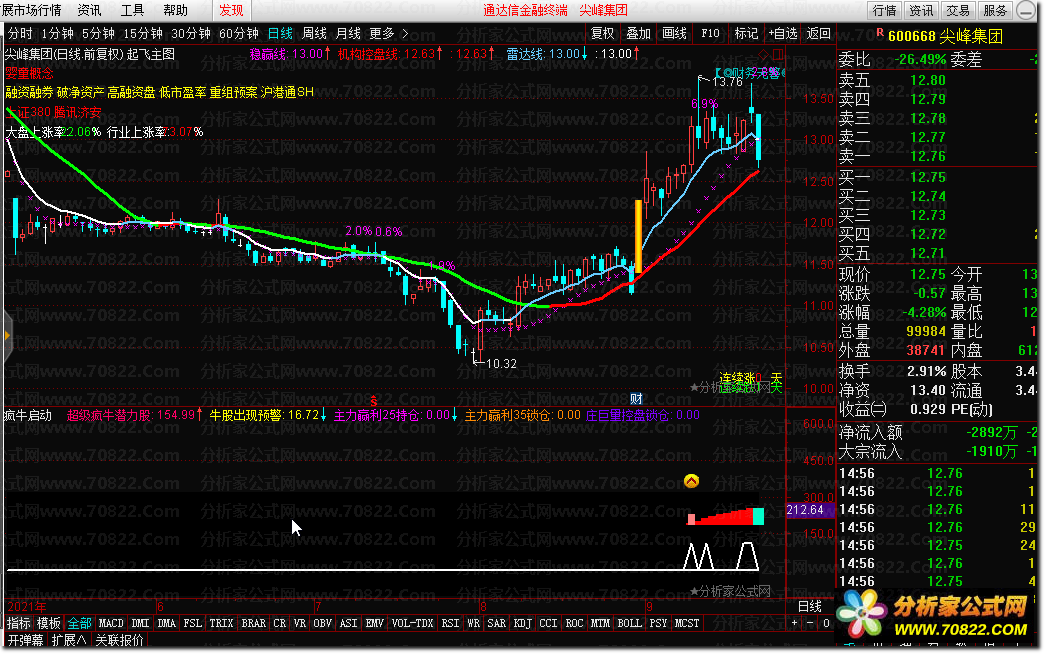This screenshot has width=1046, height=654.
Task: Select the 15分钟 period tab
Action: 143,33
